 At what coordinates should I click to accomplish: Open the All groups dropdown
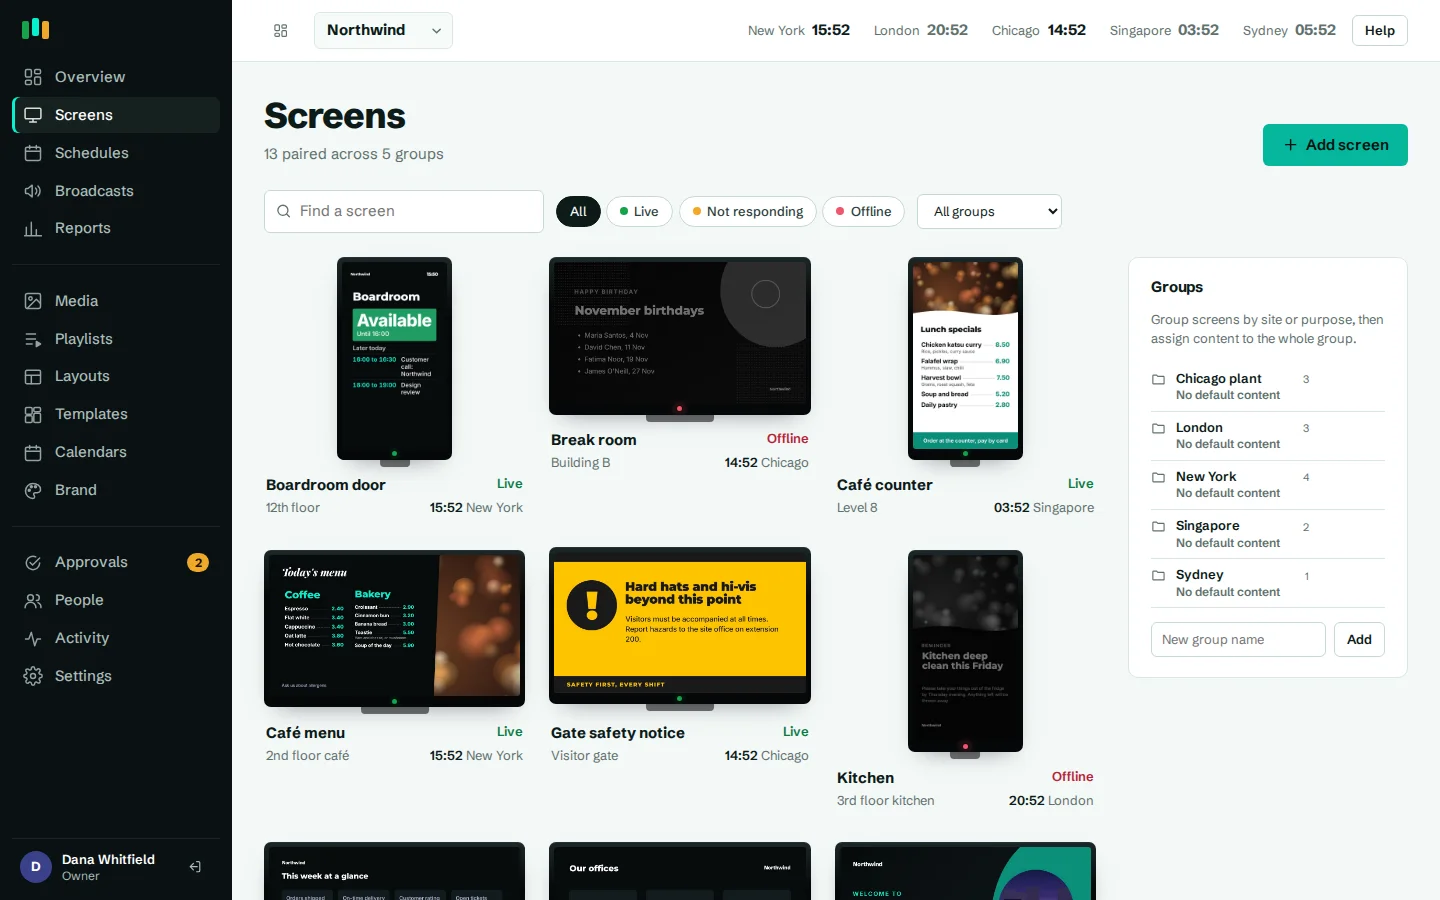(x=989, y=211)
